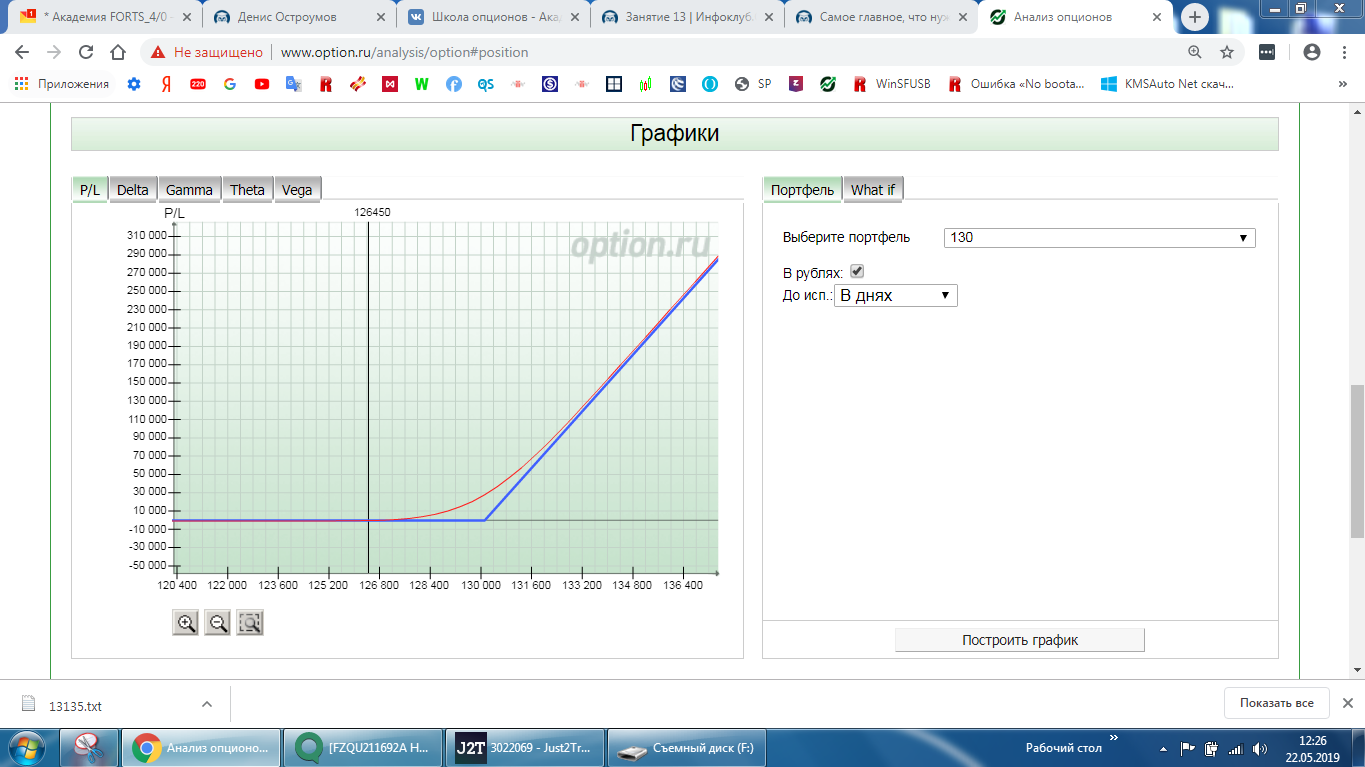1365x767 pixels.
Task: Open the green W bookmark
Action: [x=422, y=84]
